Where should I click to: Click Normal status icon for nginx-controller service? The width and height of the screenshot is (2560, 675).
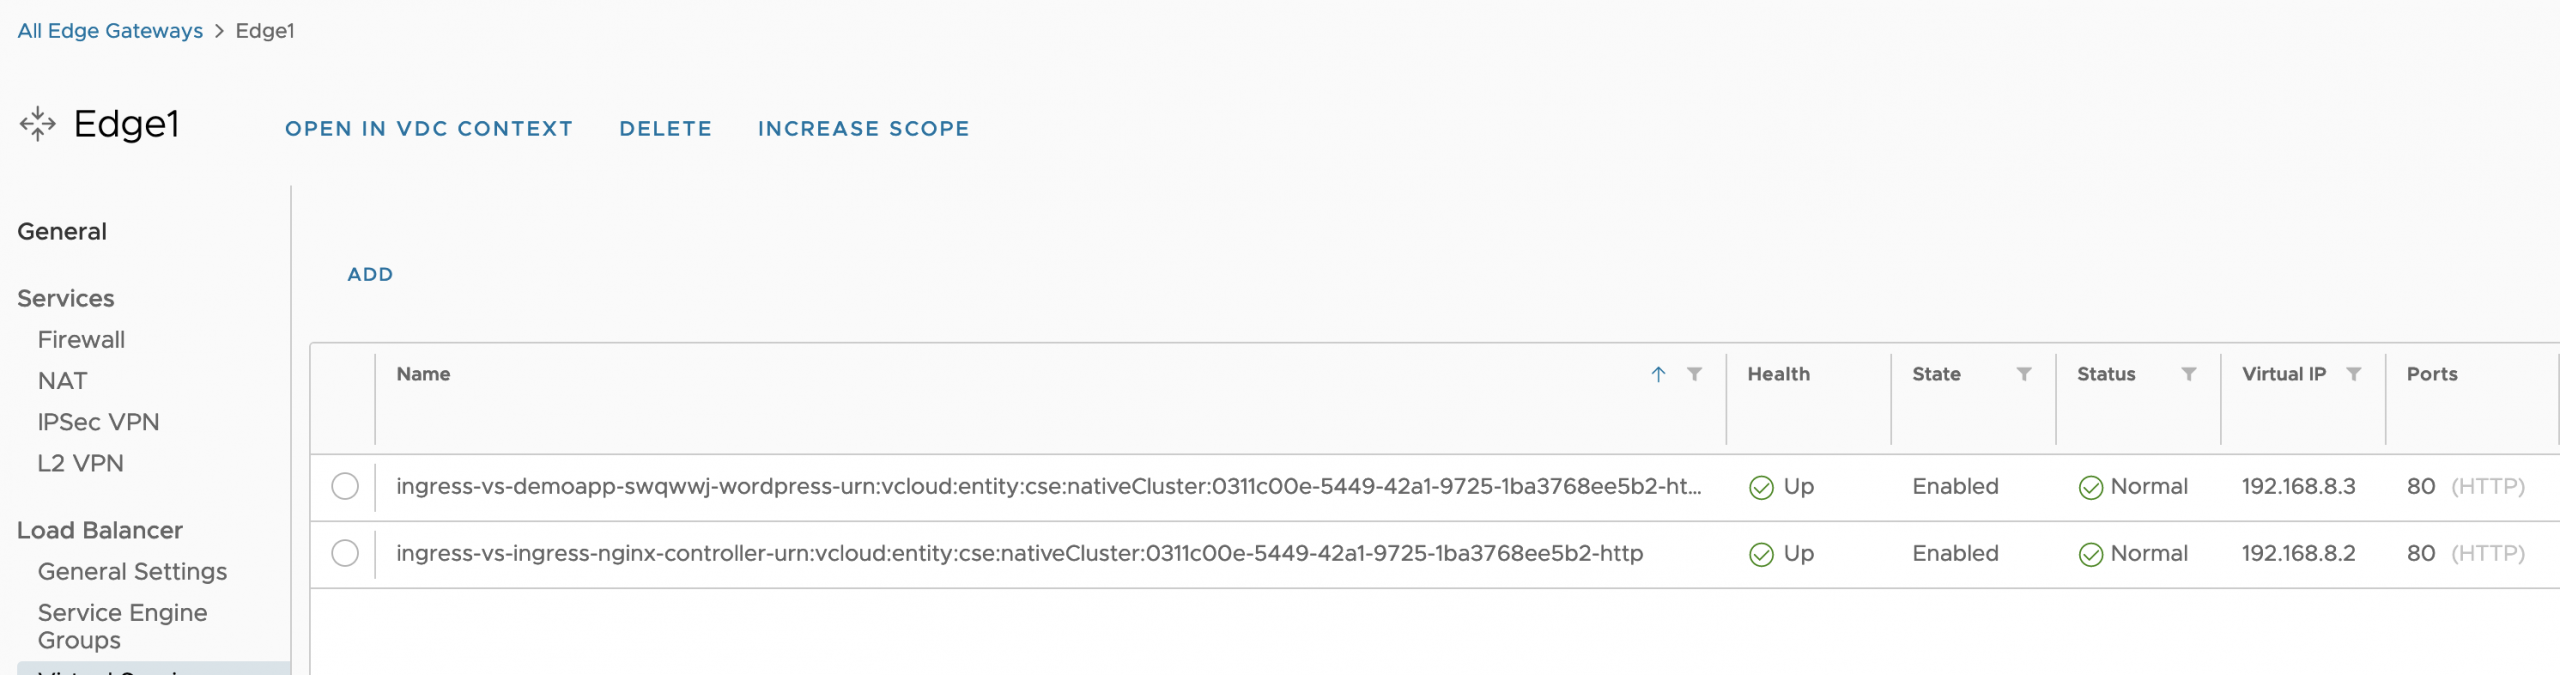(2090, 554)
